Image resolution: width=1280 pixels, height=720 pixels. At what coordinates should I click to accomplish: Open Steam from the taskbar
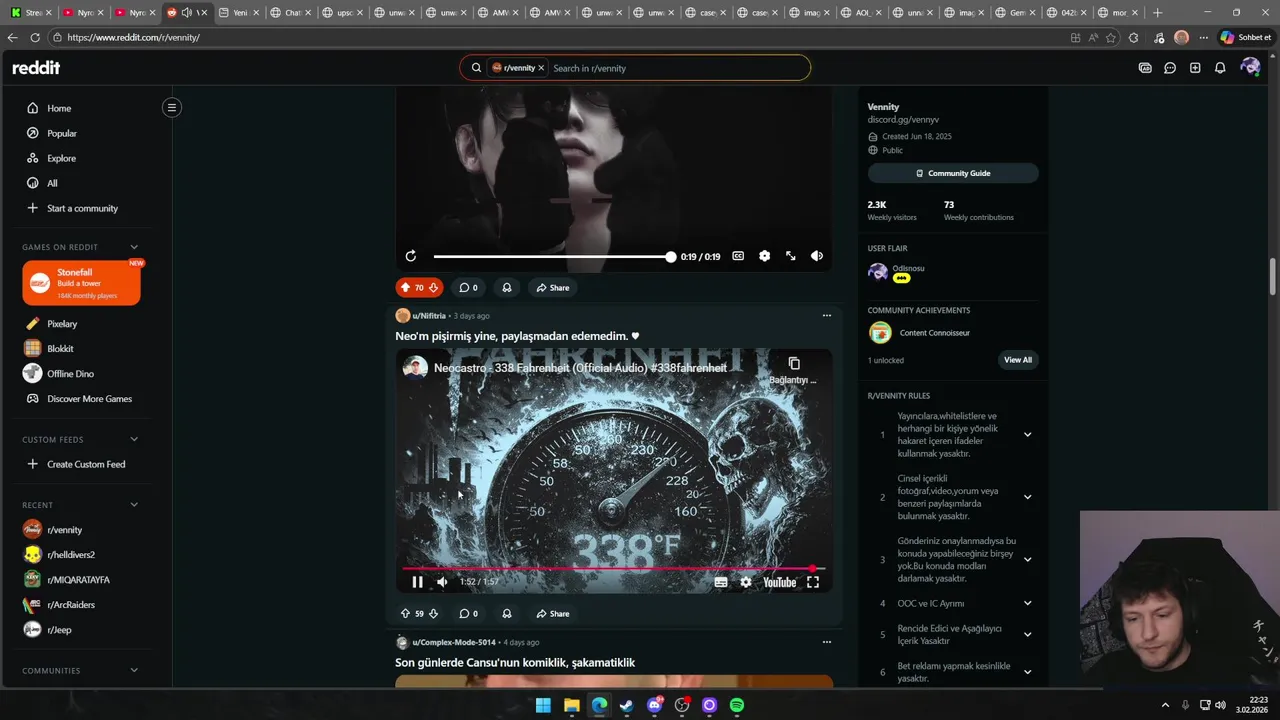626,705
